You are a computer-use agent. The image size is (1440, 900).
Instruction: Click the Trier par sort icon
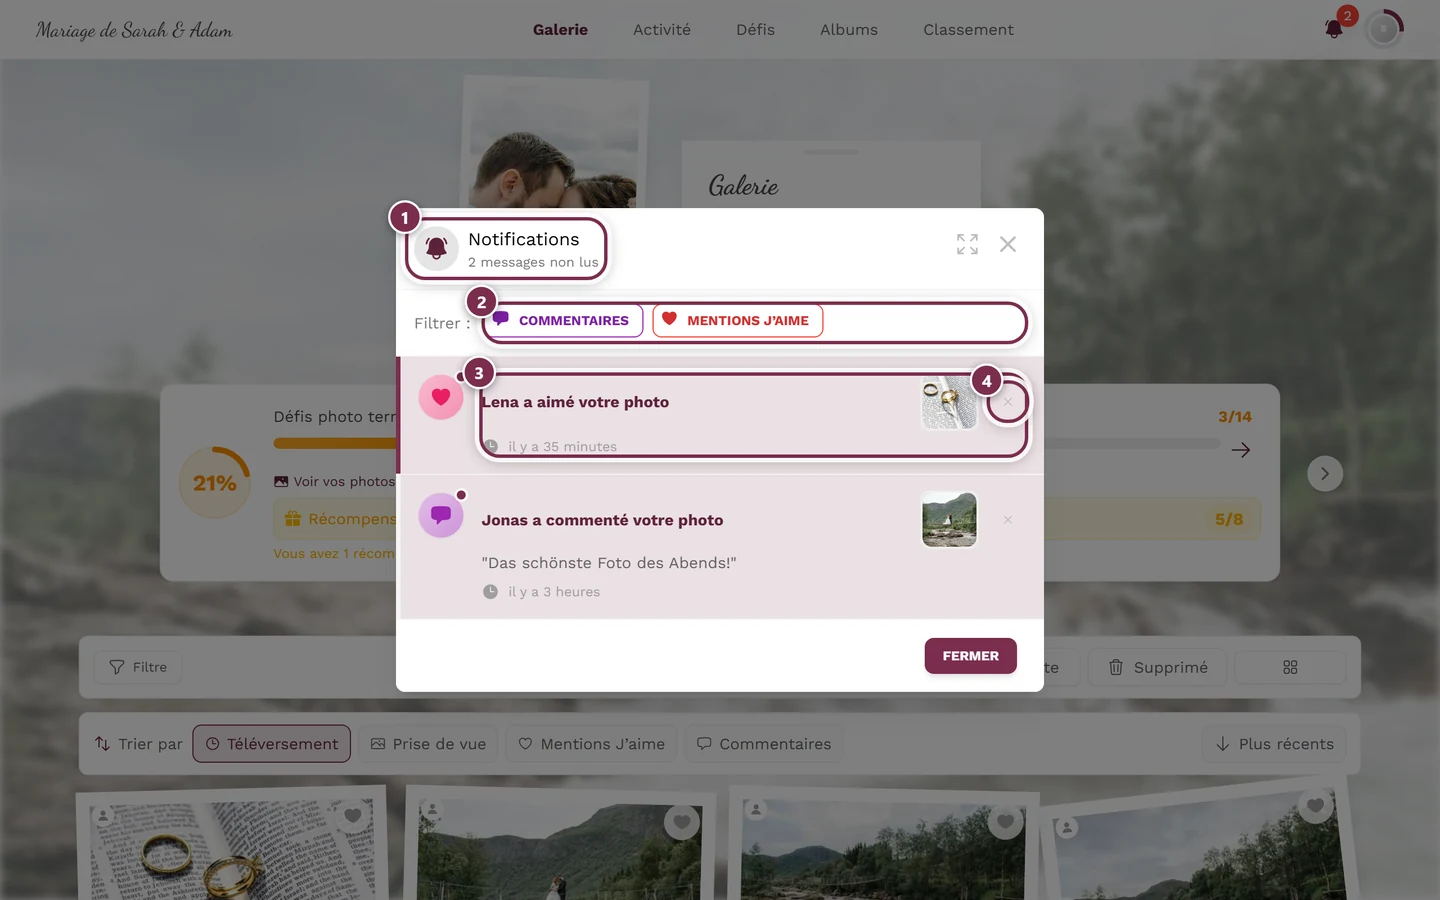(x=102, y=744)
